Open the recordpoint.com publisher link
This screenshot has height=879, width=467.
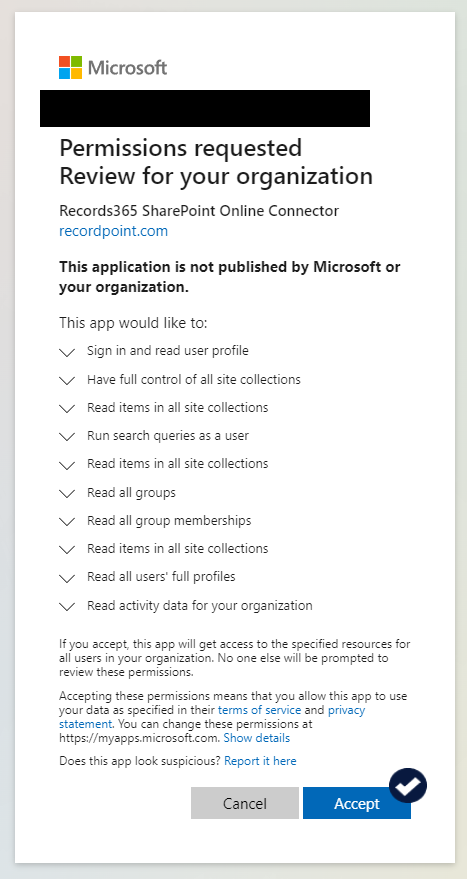click(x=113, y=231)
